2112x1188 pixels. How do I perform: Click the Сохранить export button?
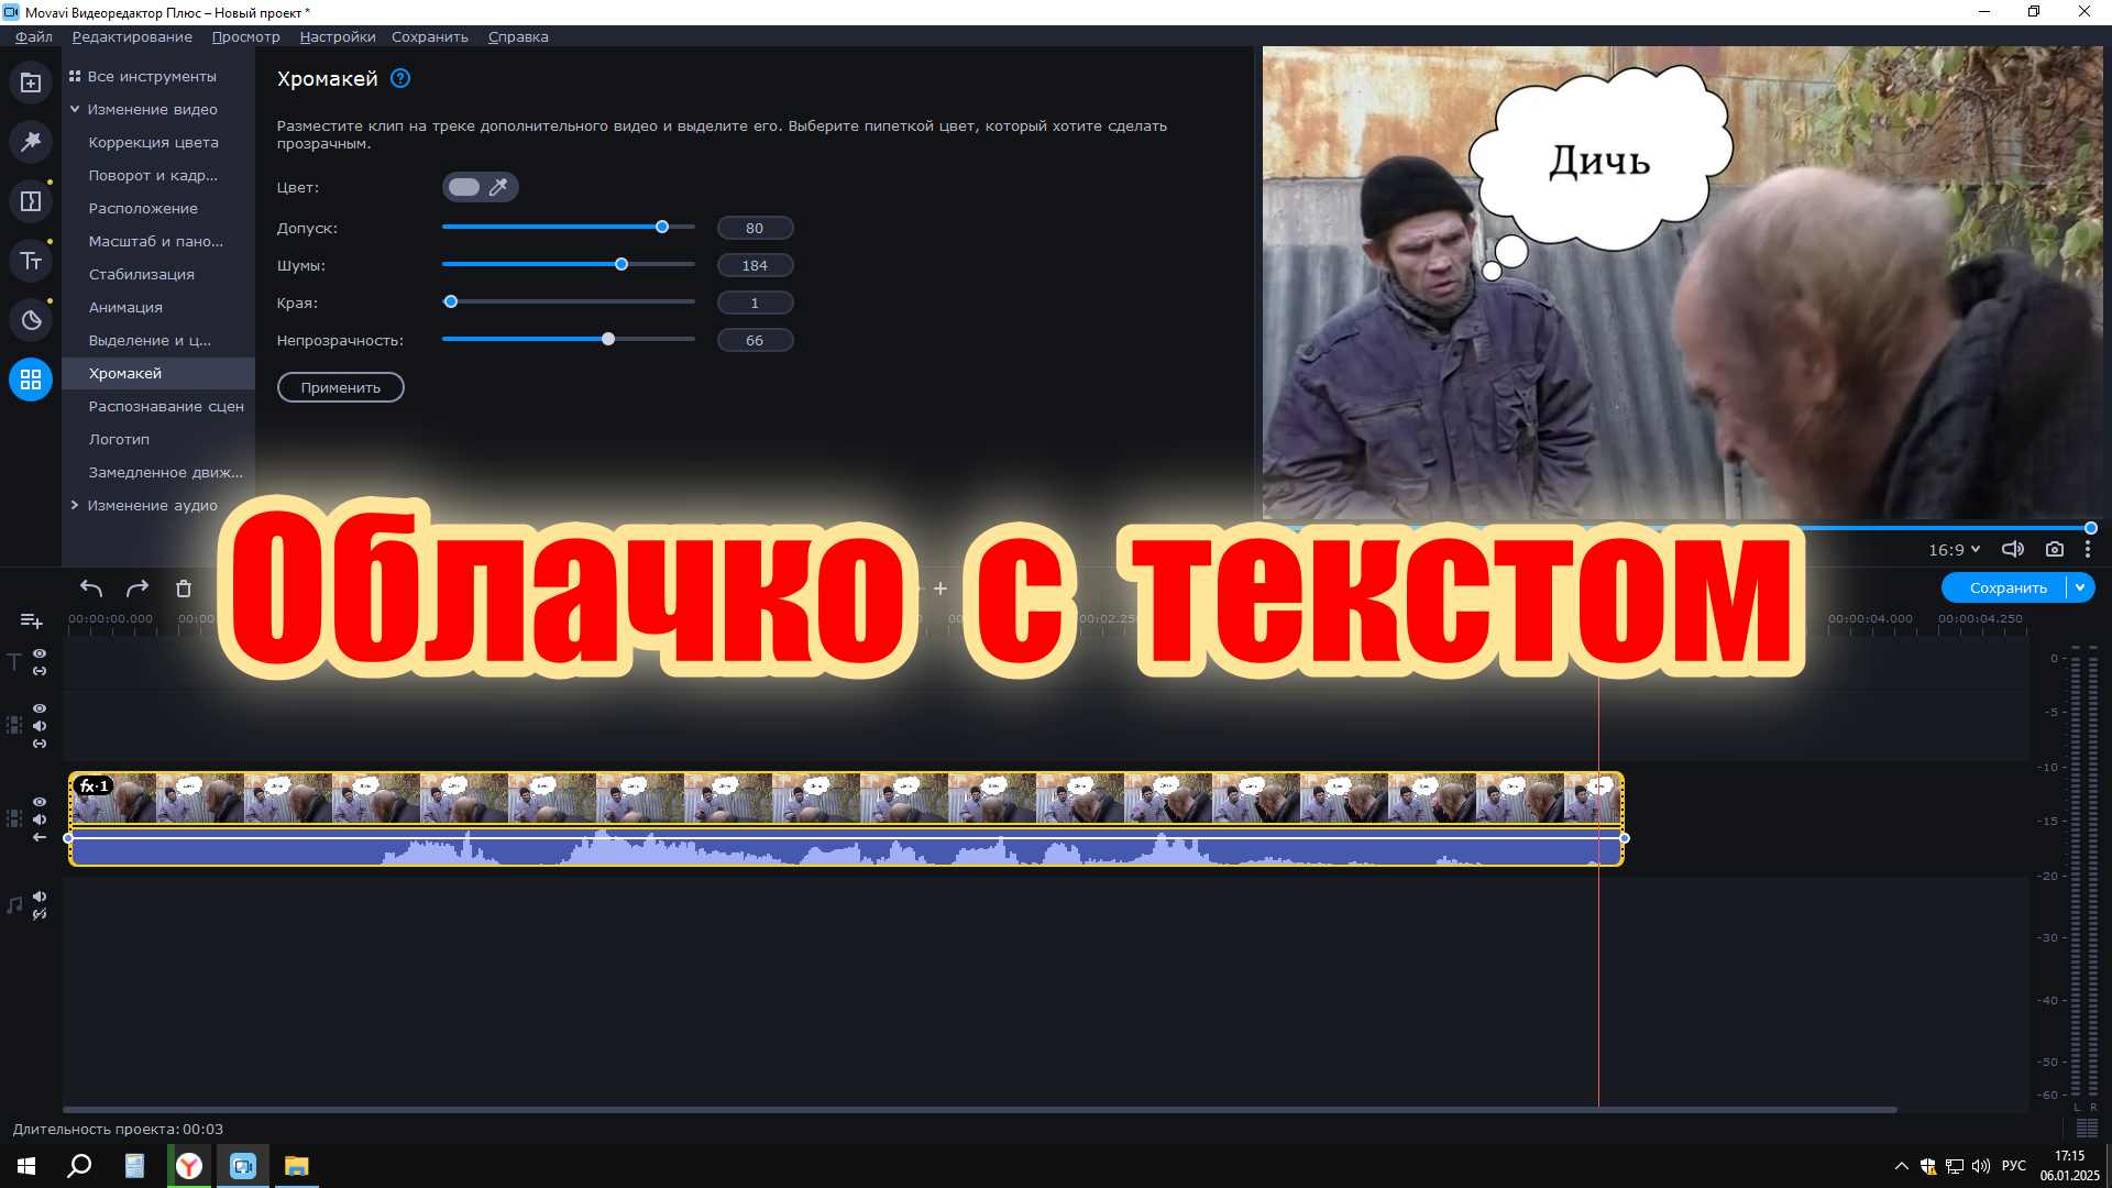coord(2009,587)
